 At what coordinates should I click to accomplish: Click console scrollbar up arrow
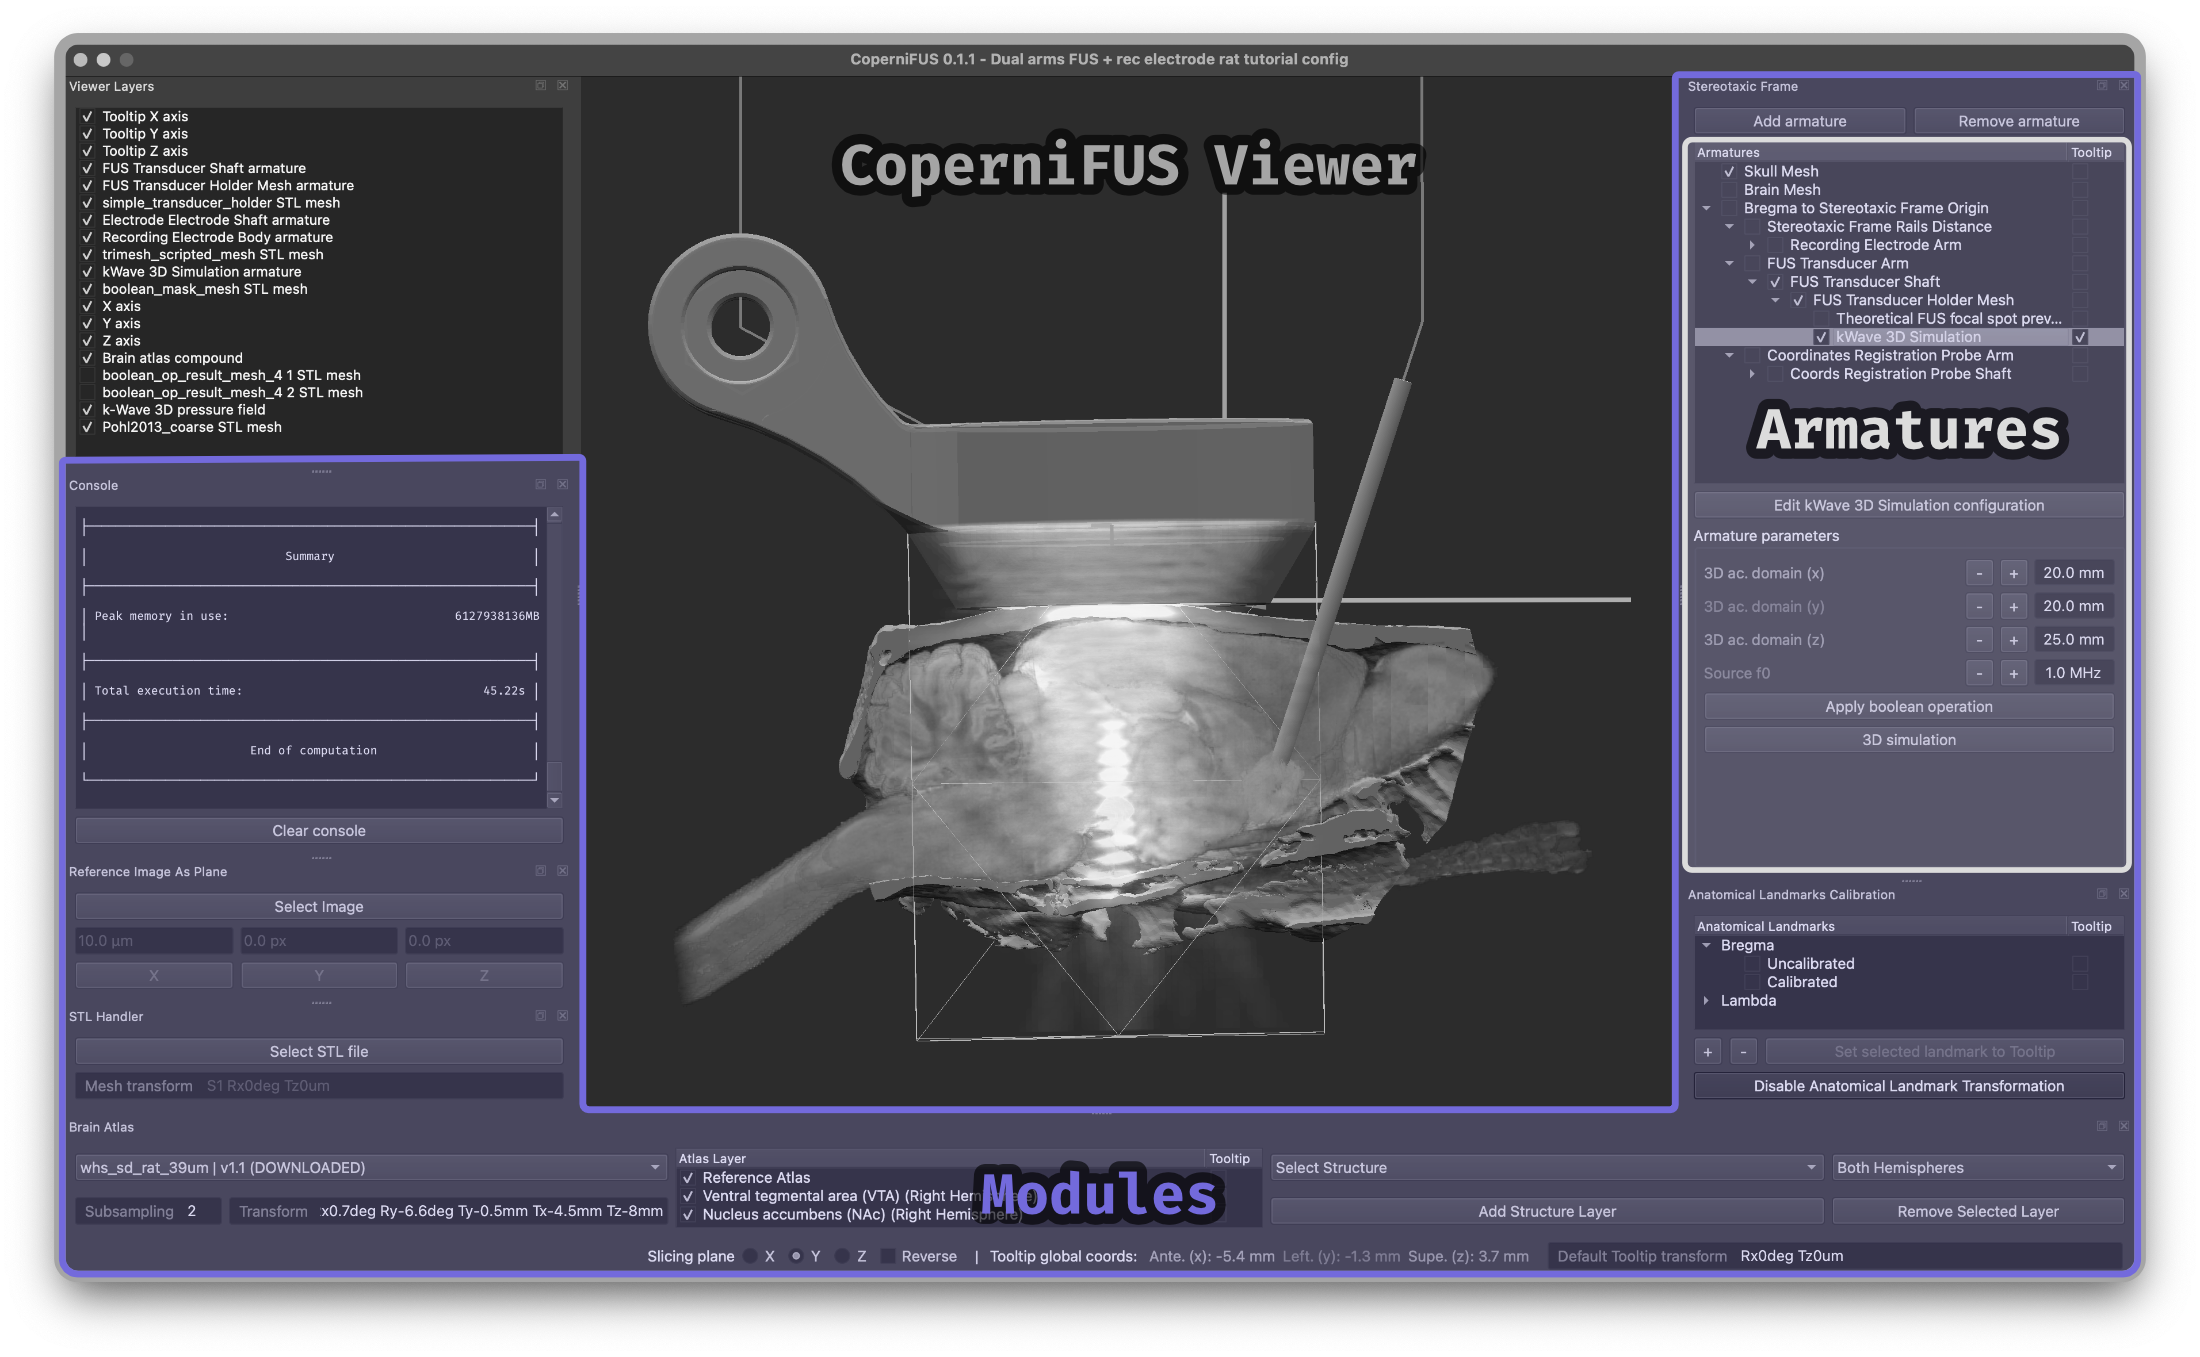[554, 515]
